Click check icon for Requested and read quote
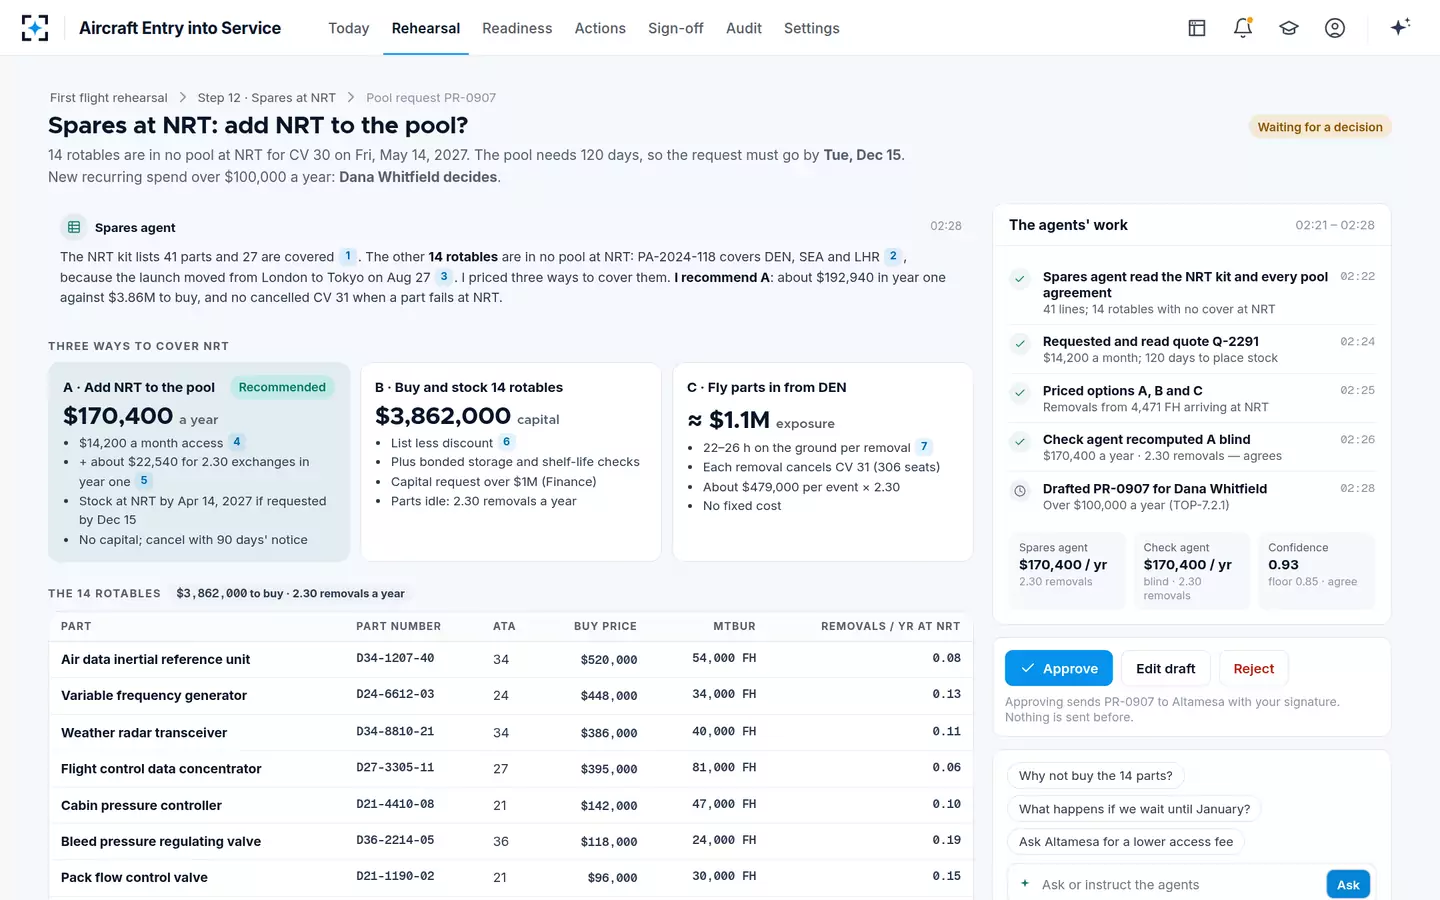The width and height of the screenshot is (1440, 900). pyautogui.click(x=1020, y=344)
